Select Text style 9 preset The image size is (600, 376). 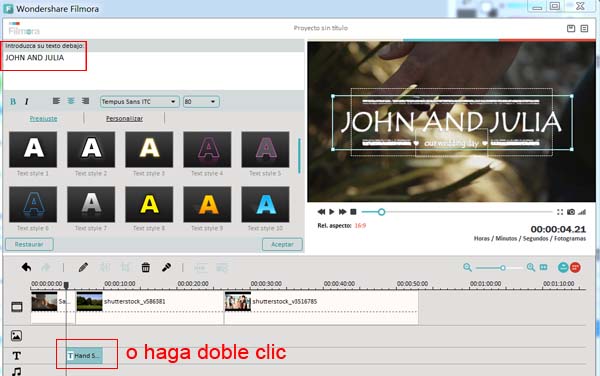tap(207, 204)
